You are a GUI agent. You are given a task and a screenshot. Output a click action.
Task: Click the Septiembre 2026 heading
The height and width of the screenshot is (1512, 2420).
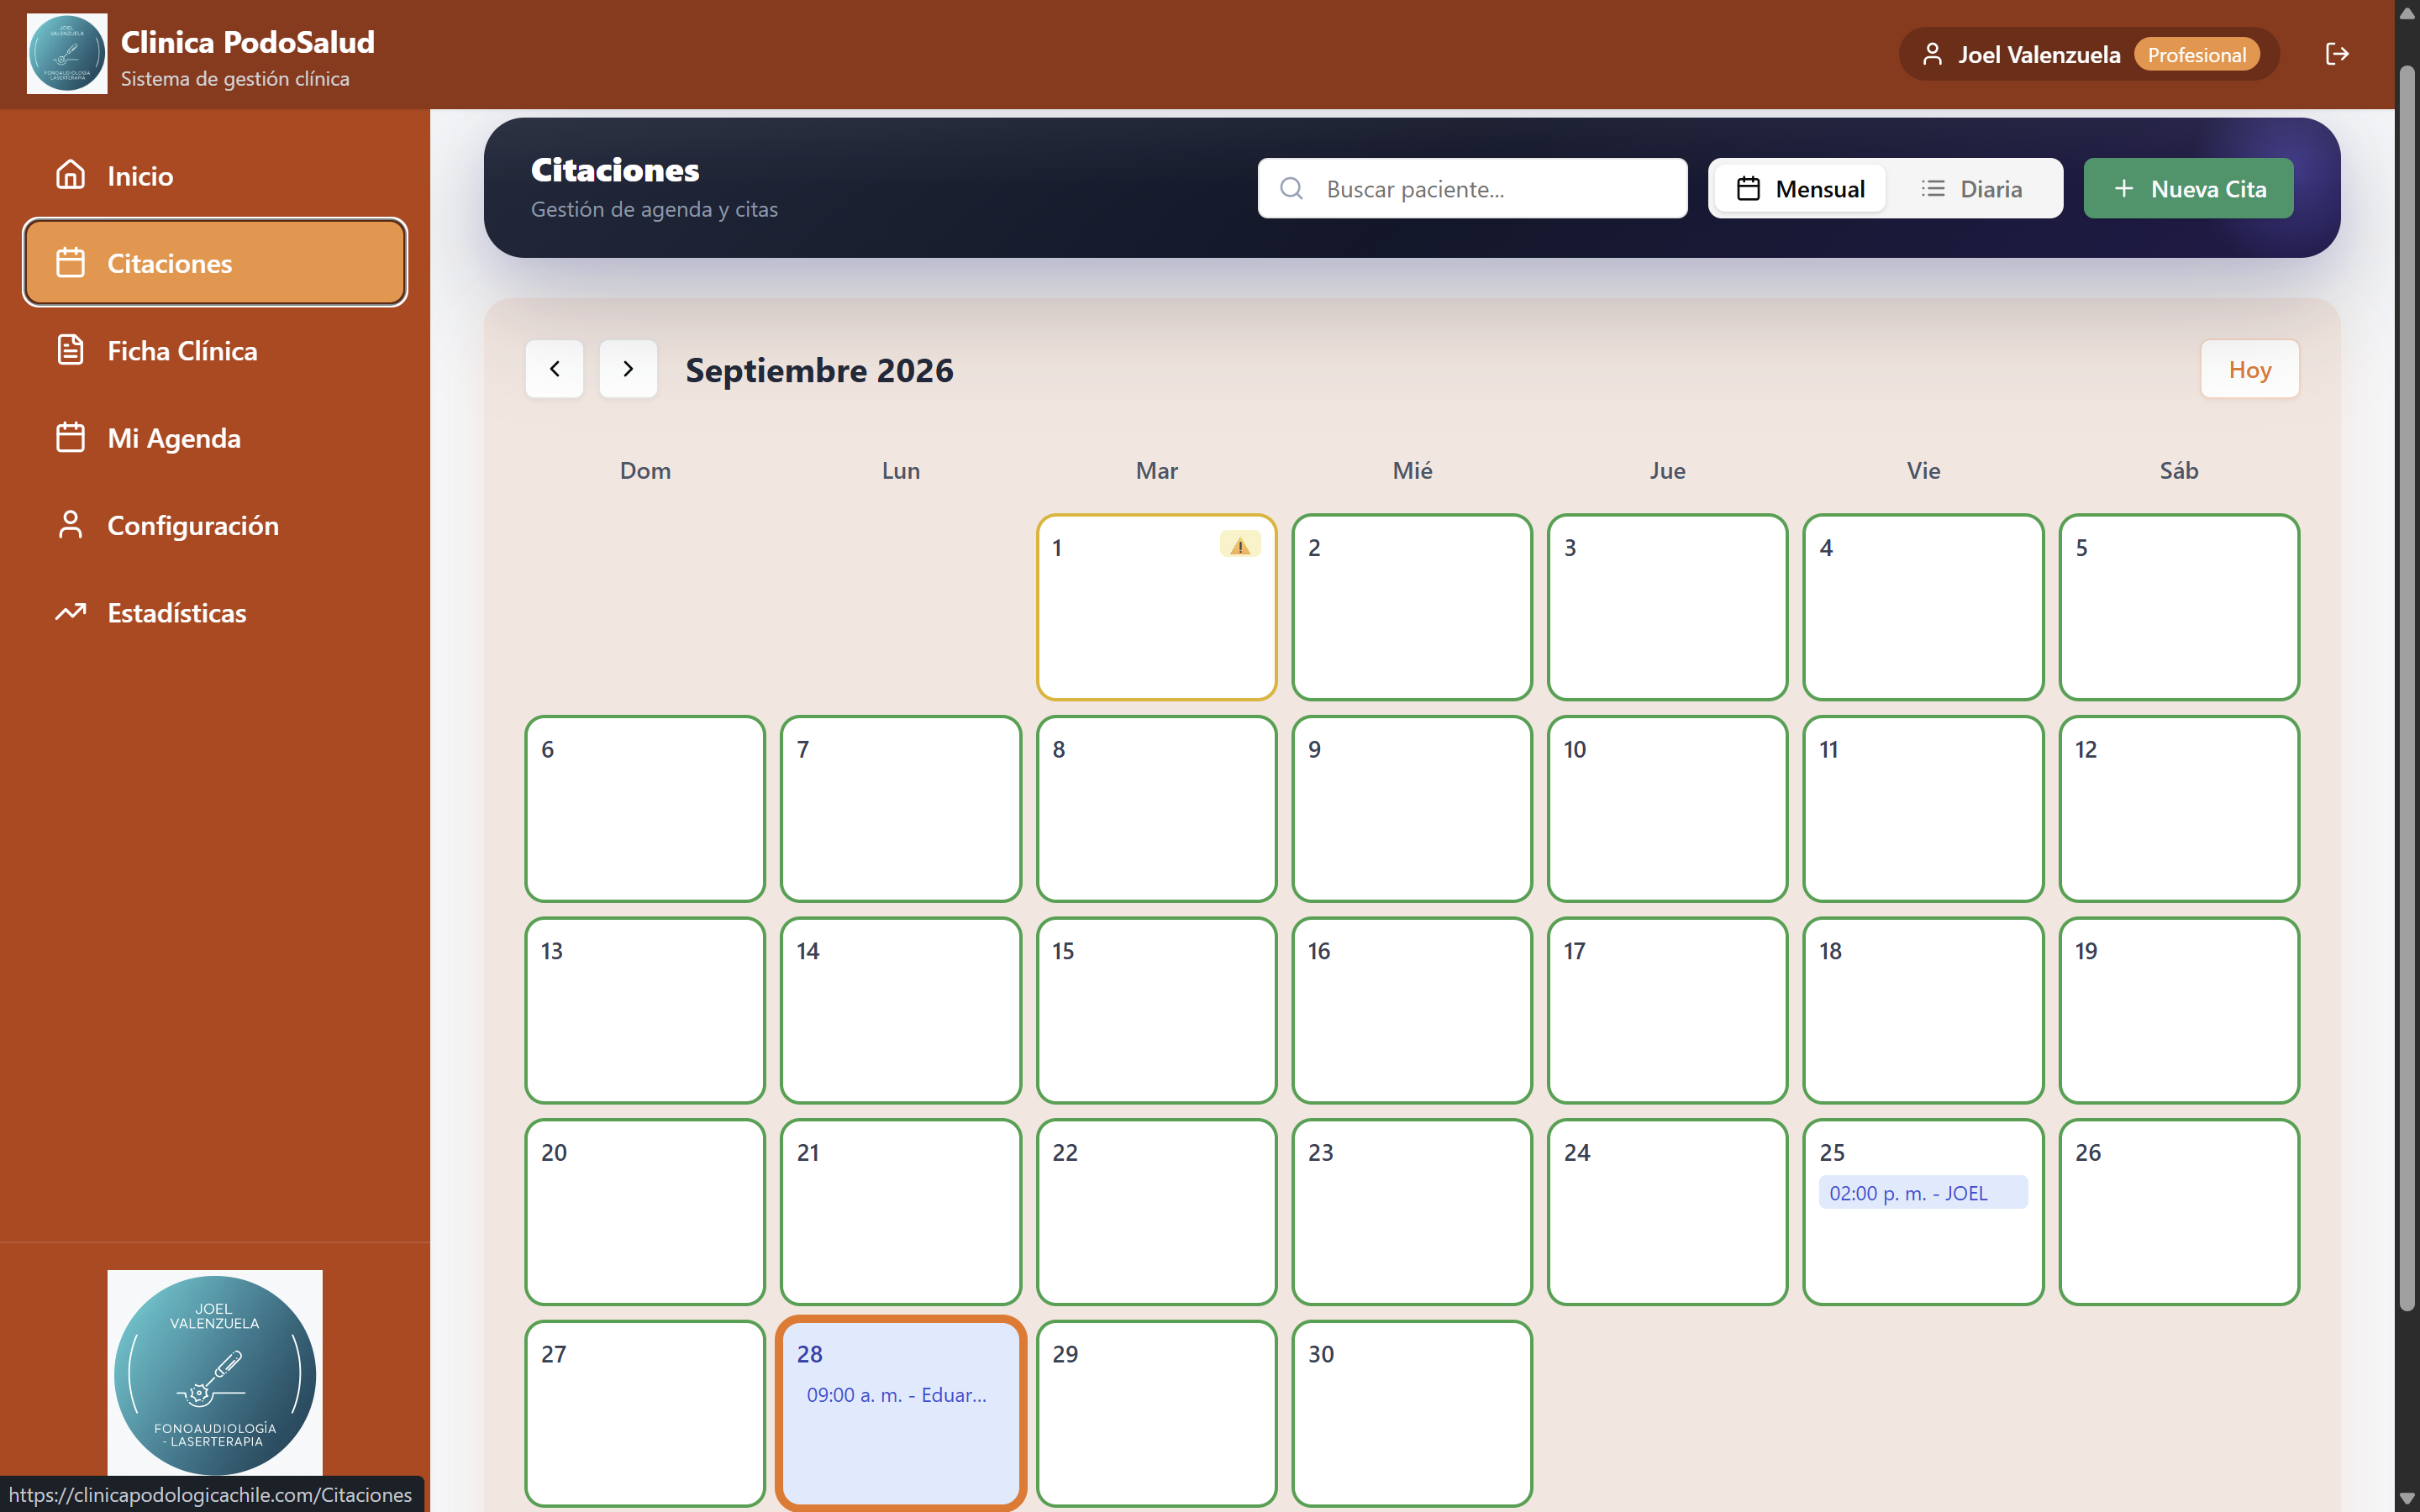click(819, 370)
